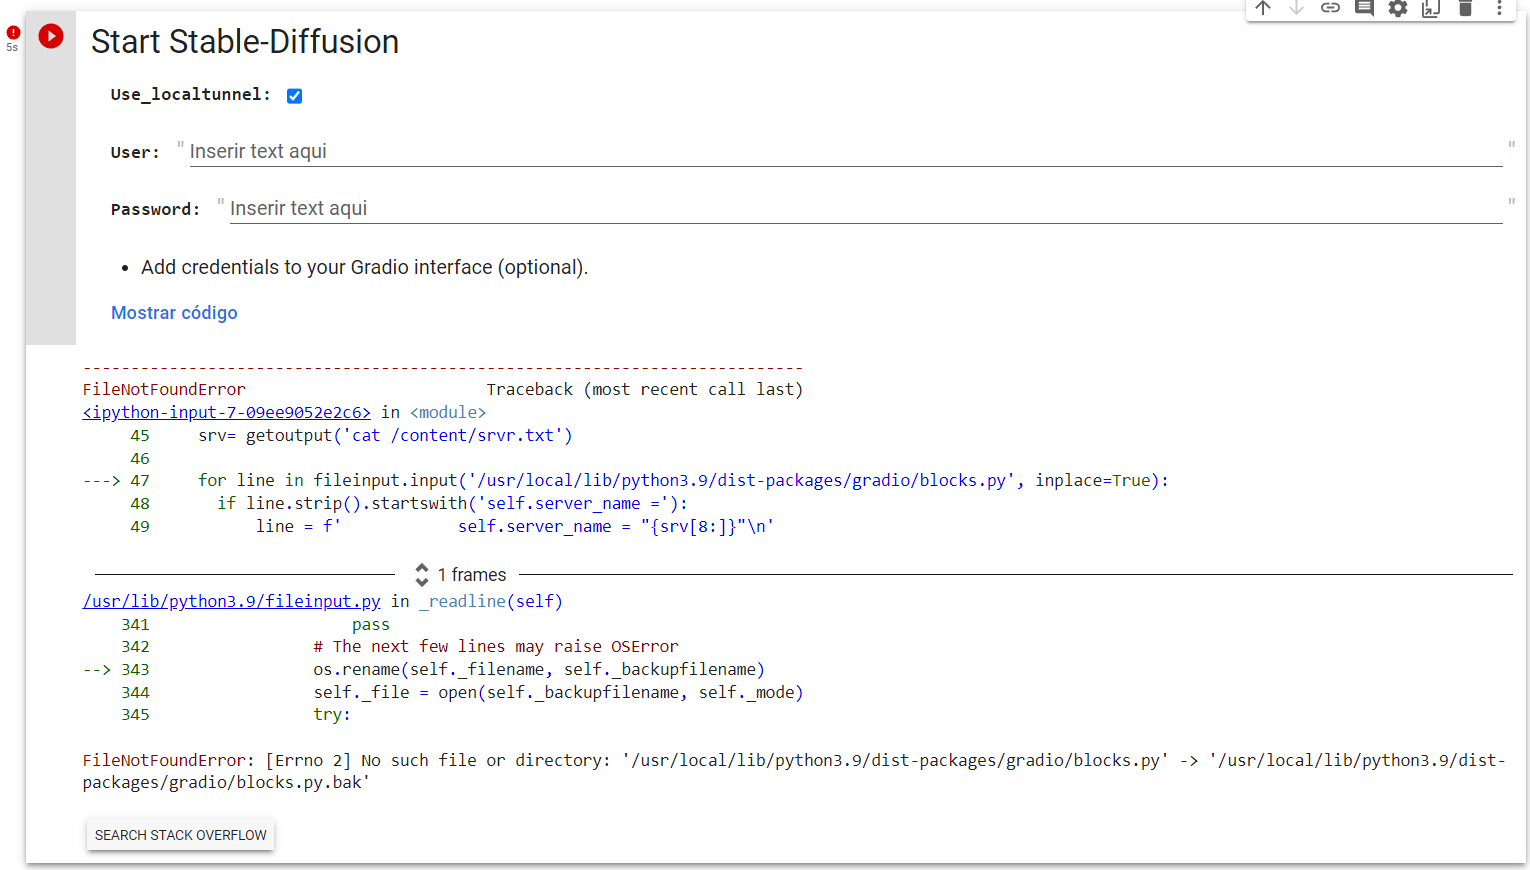The image size is (1530, 870).
Task: Click the 'Add credentials to your Gradio interface' text
Action: tap(365, 267)
